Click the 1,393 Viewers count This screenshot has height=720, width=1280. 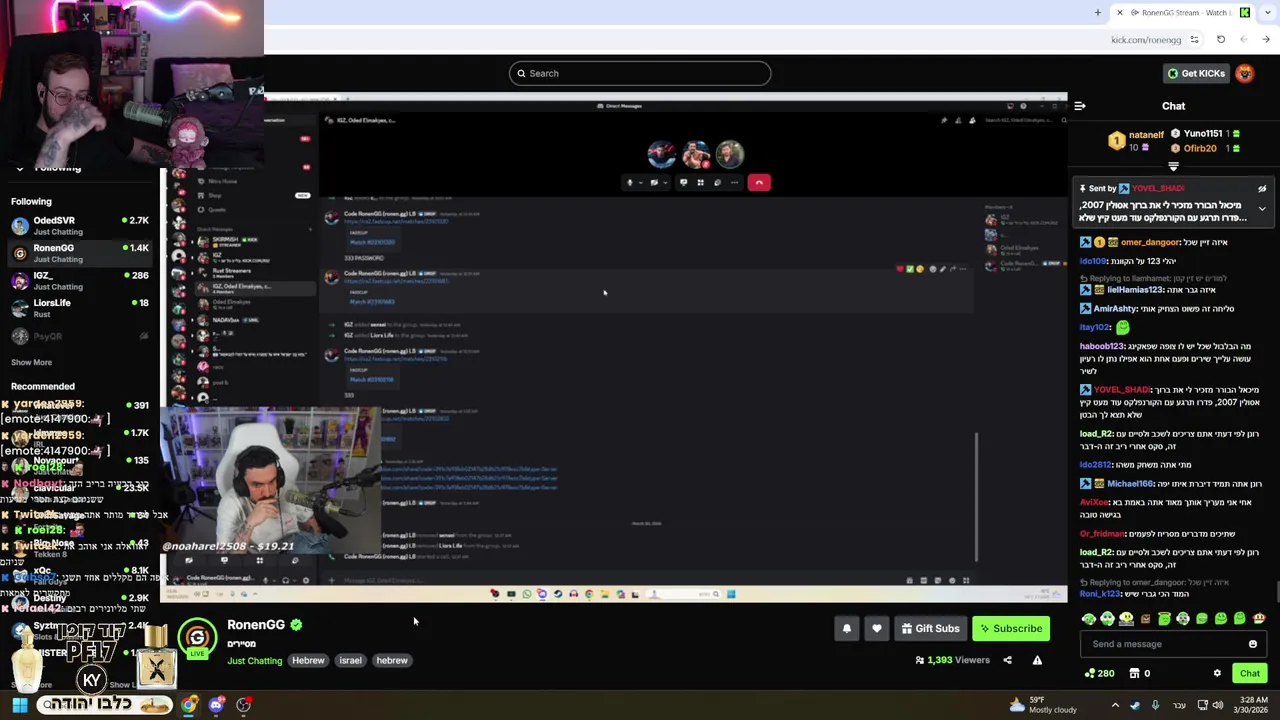click(952, 660)
